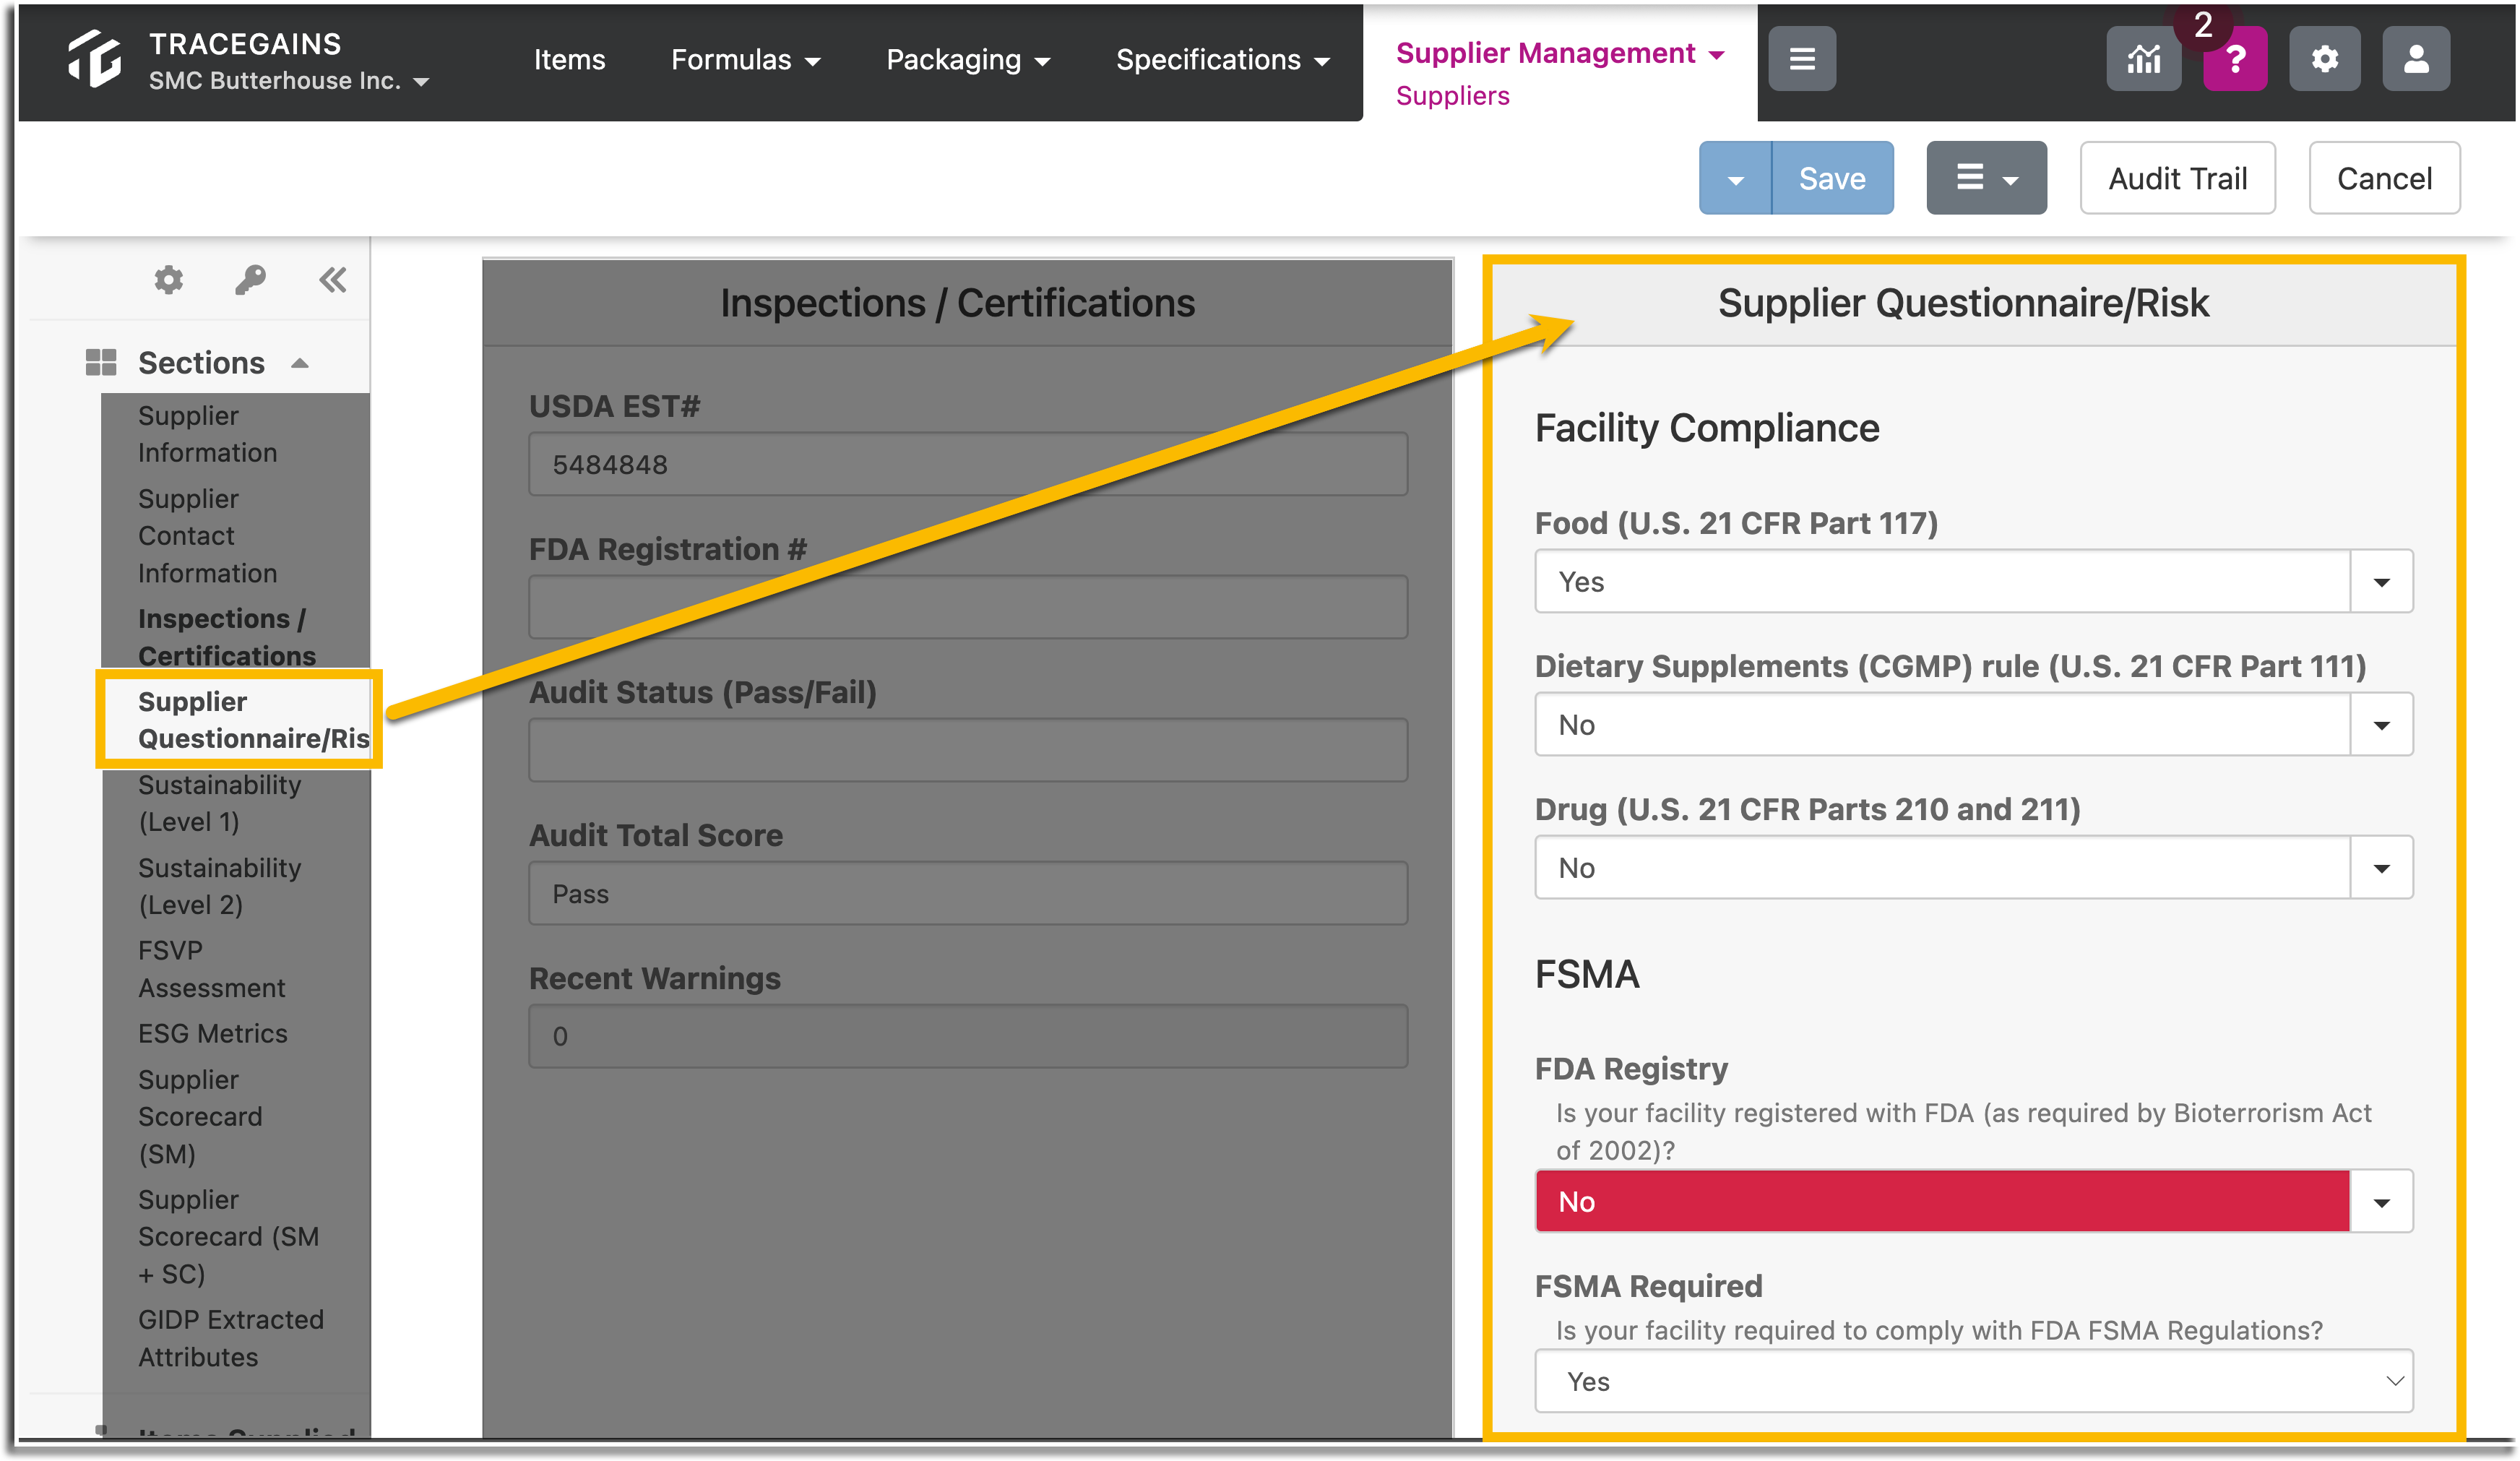2520x1461 pixels.
Task: Expand the FSMA Required select box
Action: click(1974, 1381)
